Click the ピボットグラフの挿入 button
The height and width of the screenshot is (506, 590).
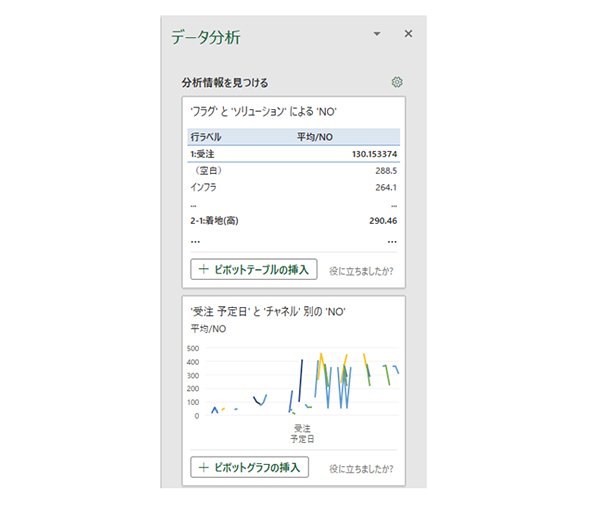pos(249,467)
